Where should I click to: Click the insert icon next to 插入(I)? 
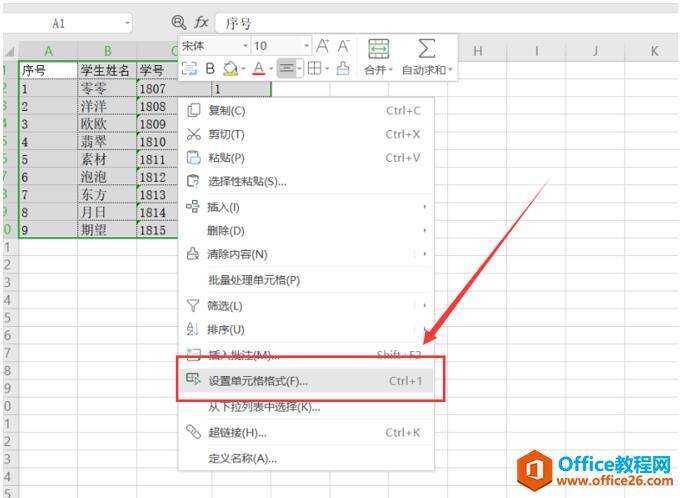pyautogui.click(x=193, y=206)
